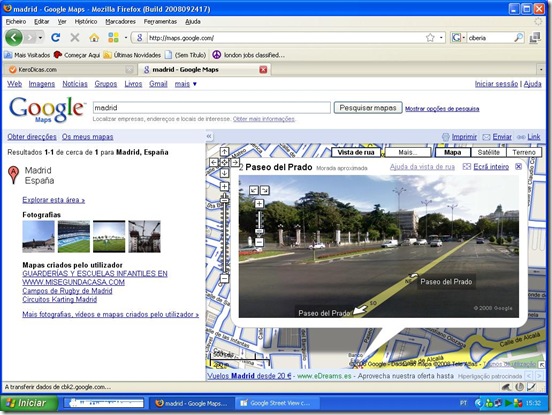Screen dimensions: 552x415
Task: Zoom out the map with minus button
Action: point(224,279)
